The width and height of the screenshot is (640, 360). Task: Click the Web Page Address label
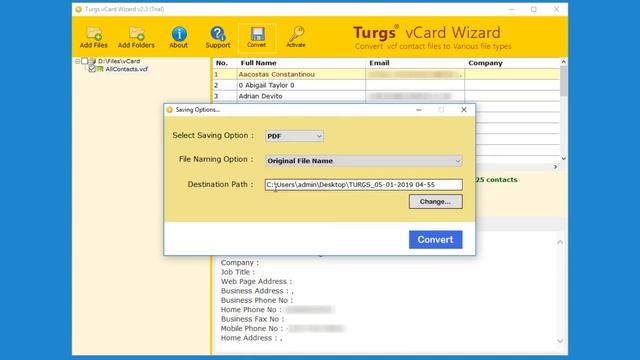tap(256, 282)
